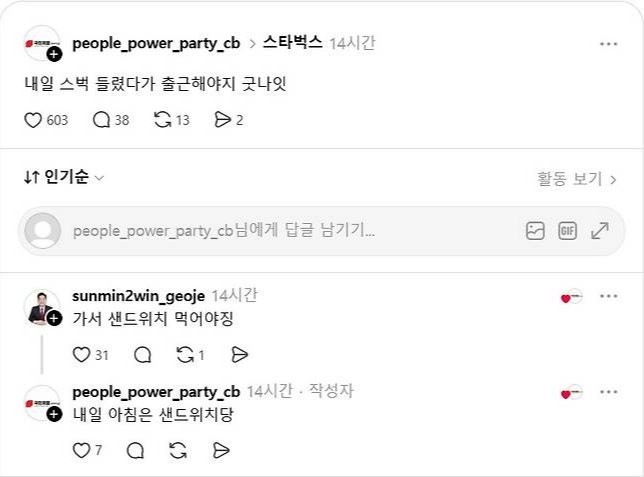Open the 스타벅스 topic tag
Image resolution: width=644 pixels, height=477 pixels.
292,42
